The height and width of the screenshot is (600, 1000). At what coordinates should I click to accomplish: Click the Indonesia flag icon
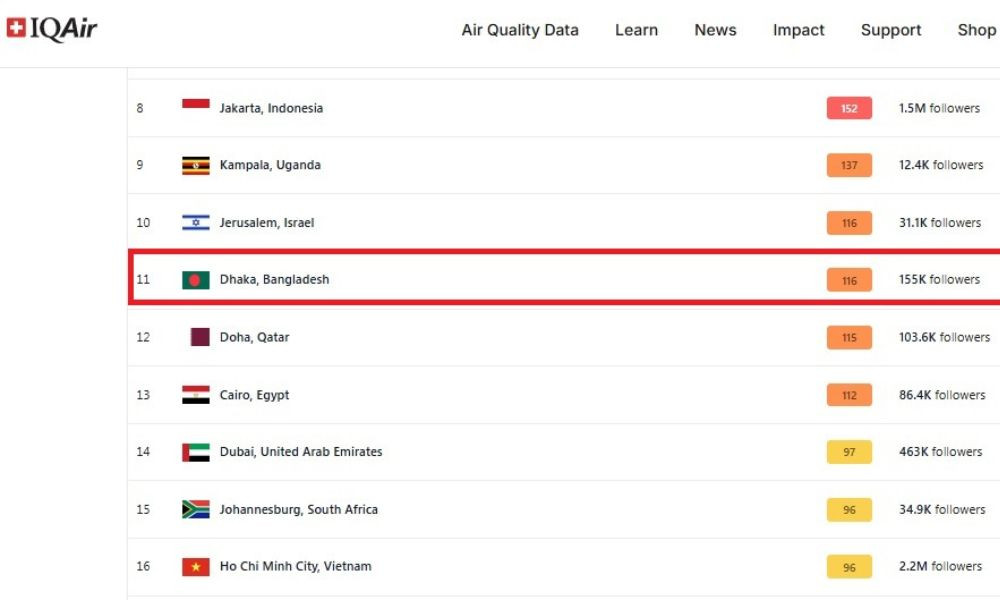(x=196, y=104)
